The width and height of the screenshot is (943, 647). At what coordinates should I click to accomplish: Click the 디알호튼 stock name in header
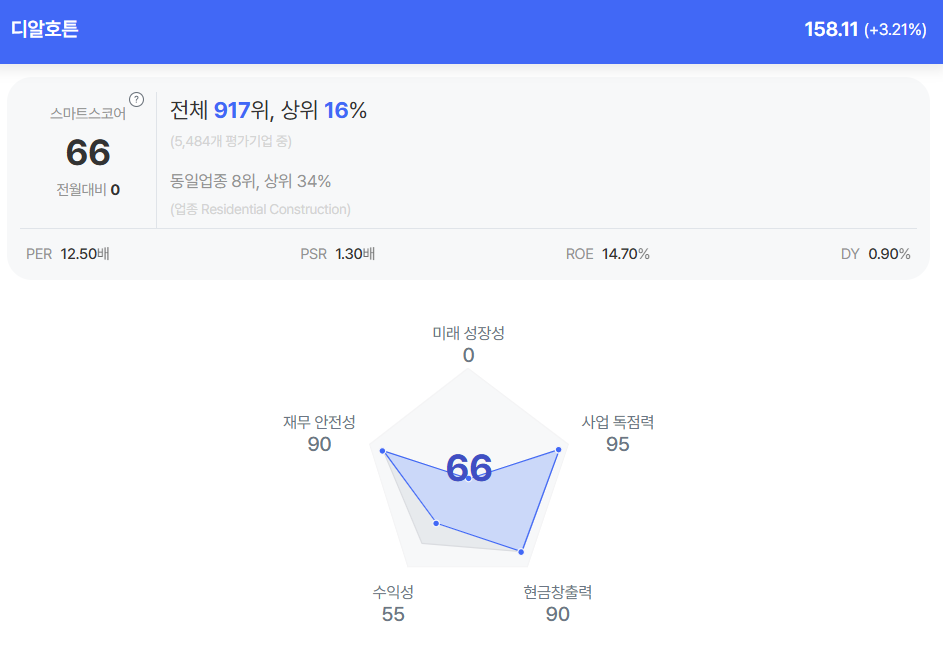(x=45, y=29)
